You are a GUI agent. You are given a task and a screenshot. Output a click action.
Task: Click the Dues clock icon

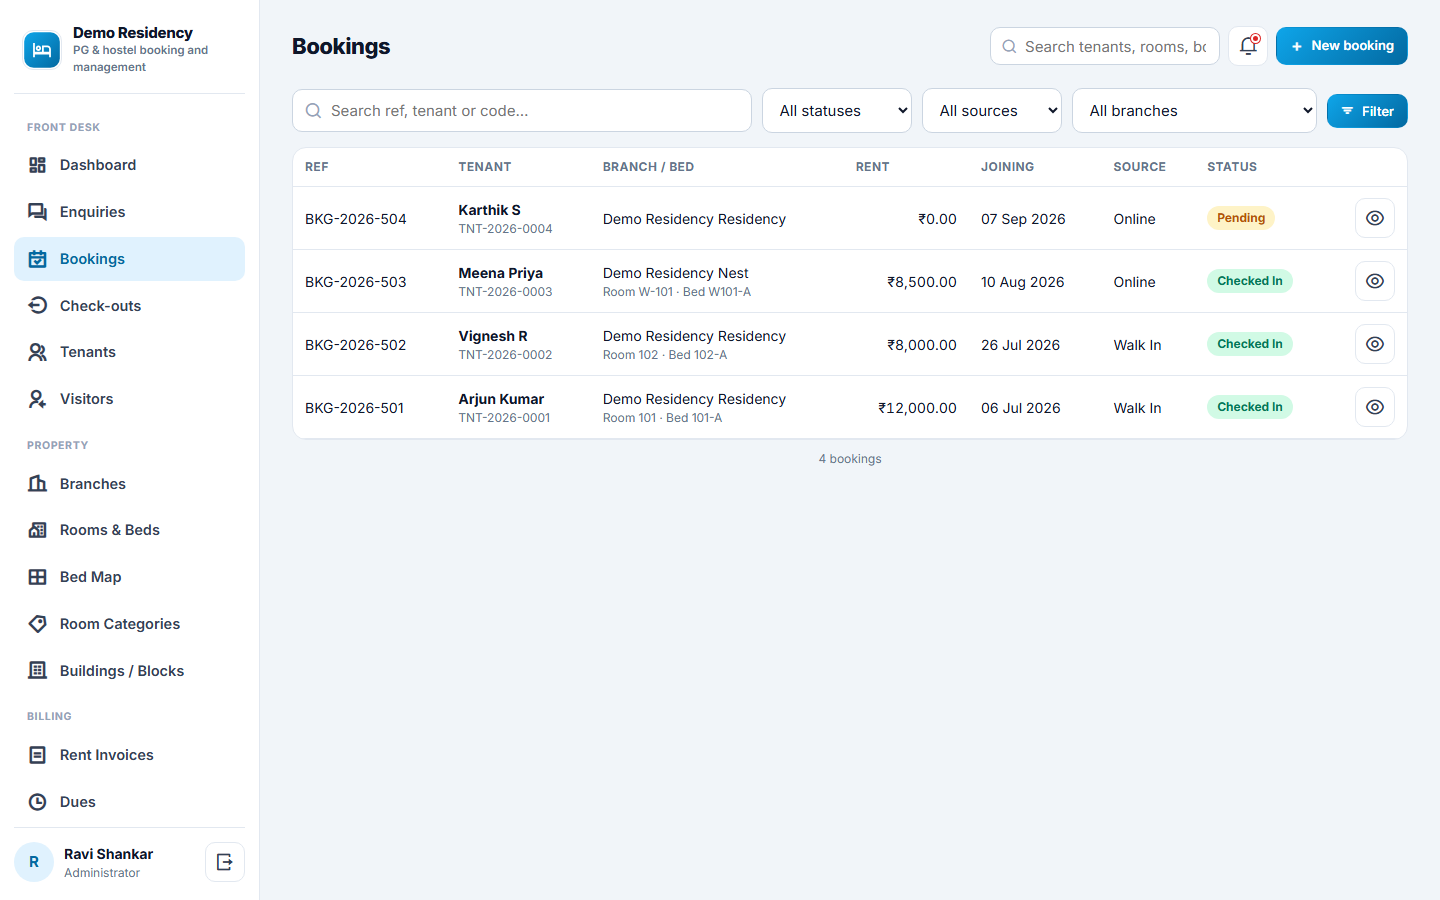[38, 802]
